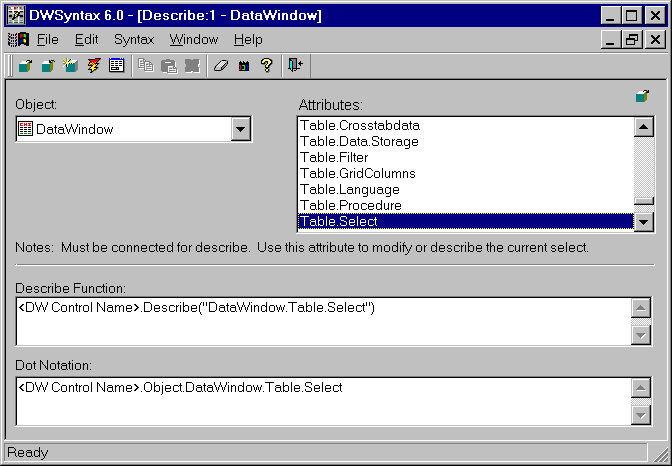Select Table.Filter attribute
672x466 pixels.
[465, 157]
